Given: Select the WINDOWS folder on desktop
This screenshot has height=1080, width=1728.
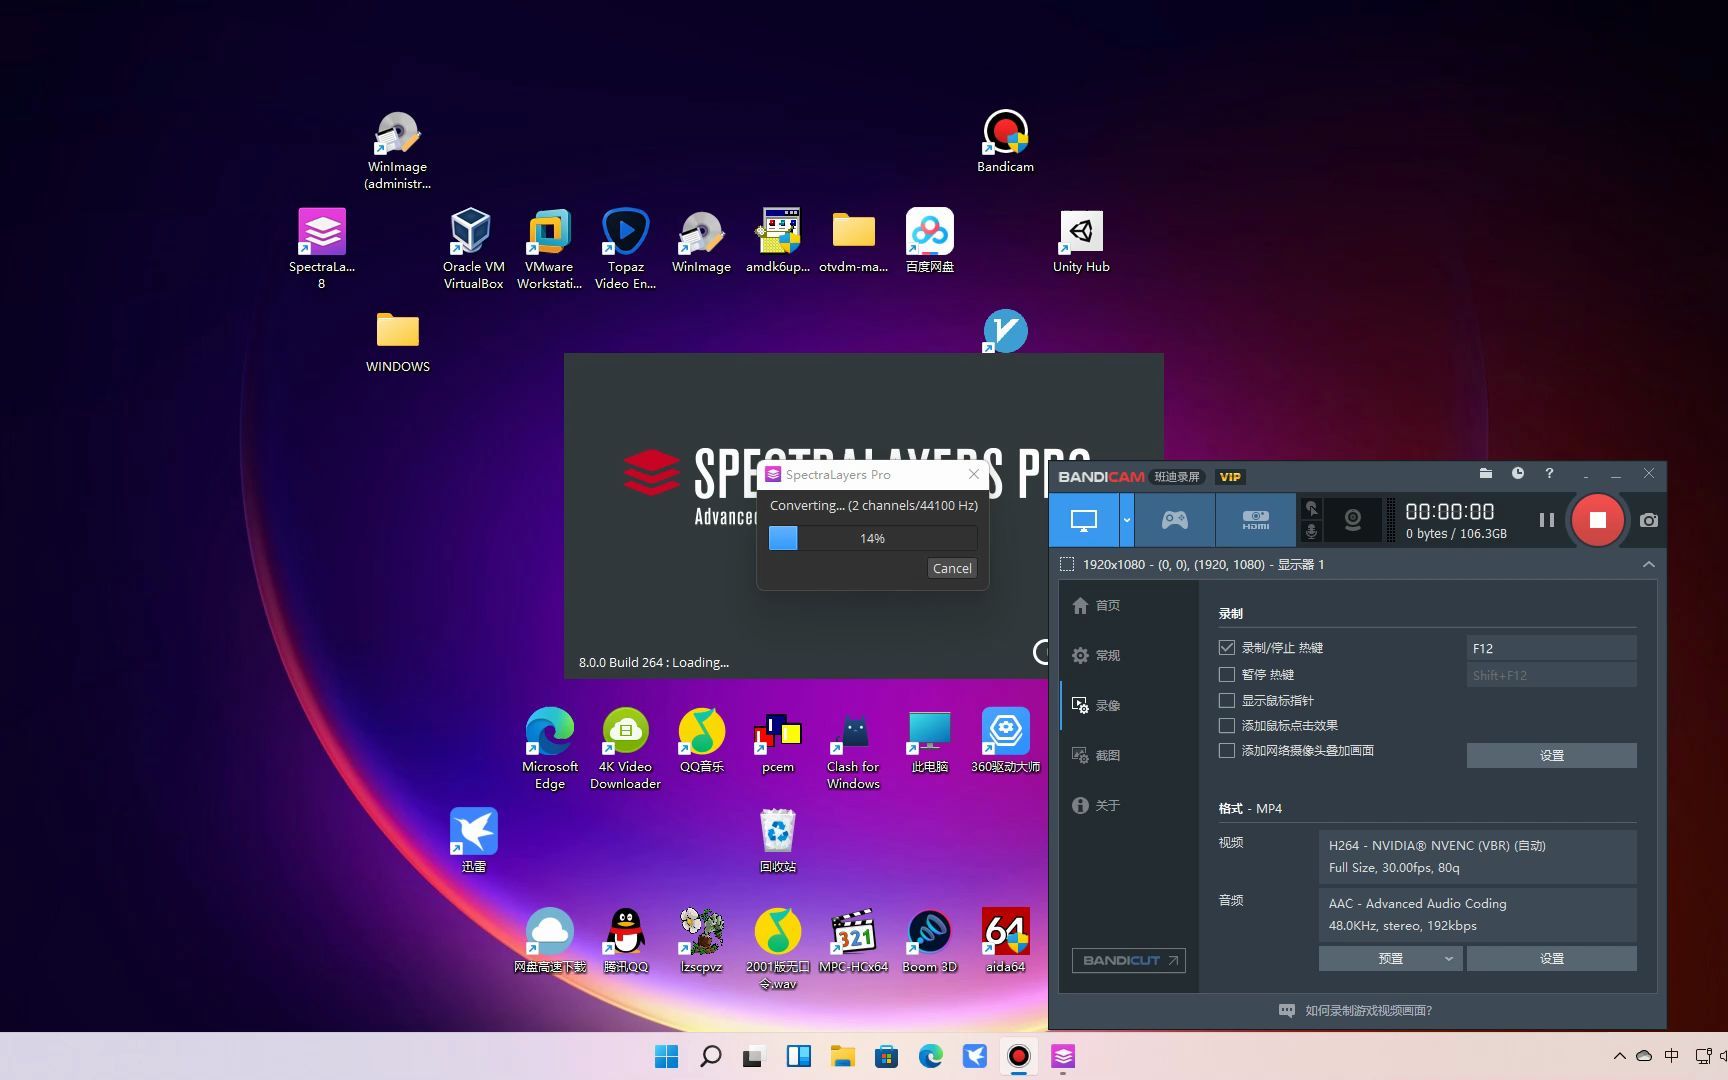Looking at the screenshot, I should tap(397, 341).
